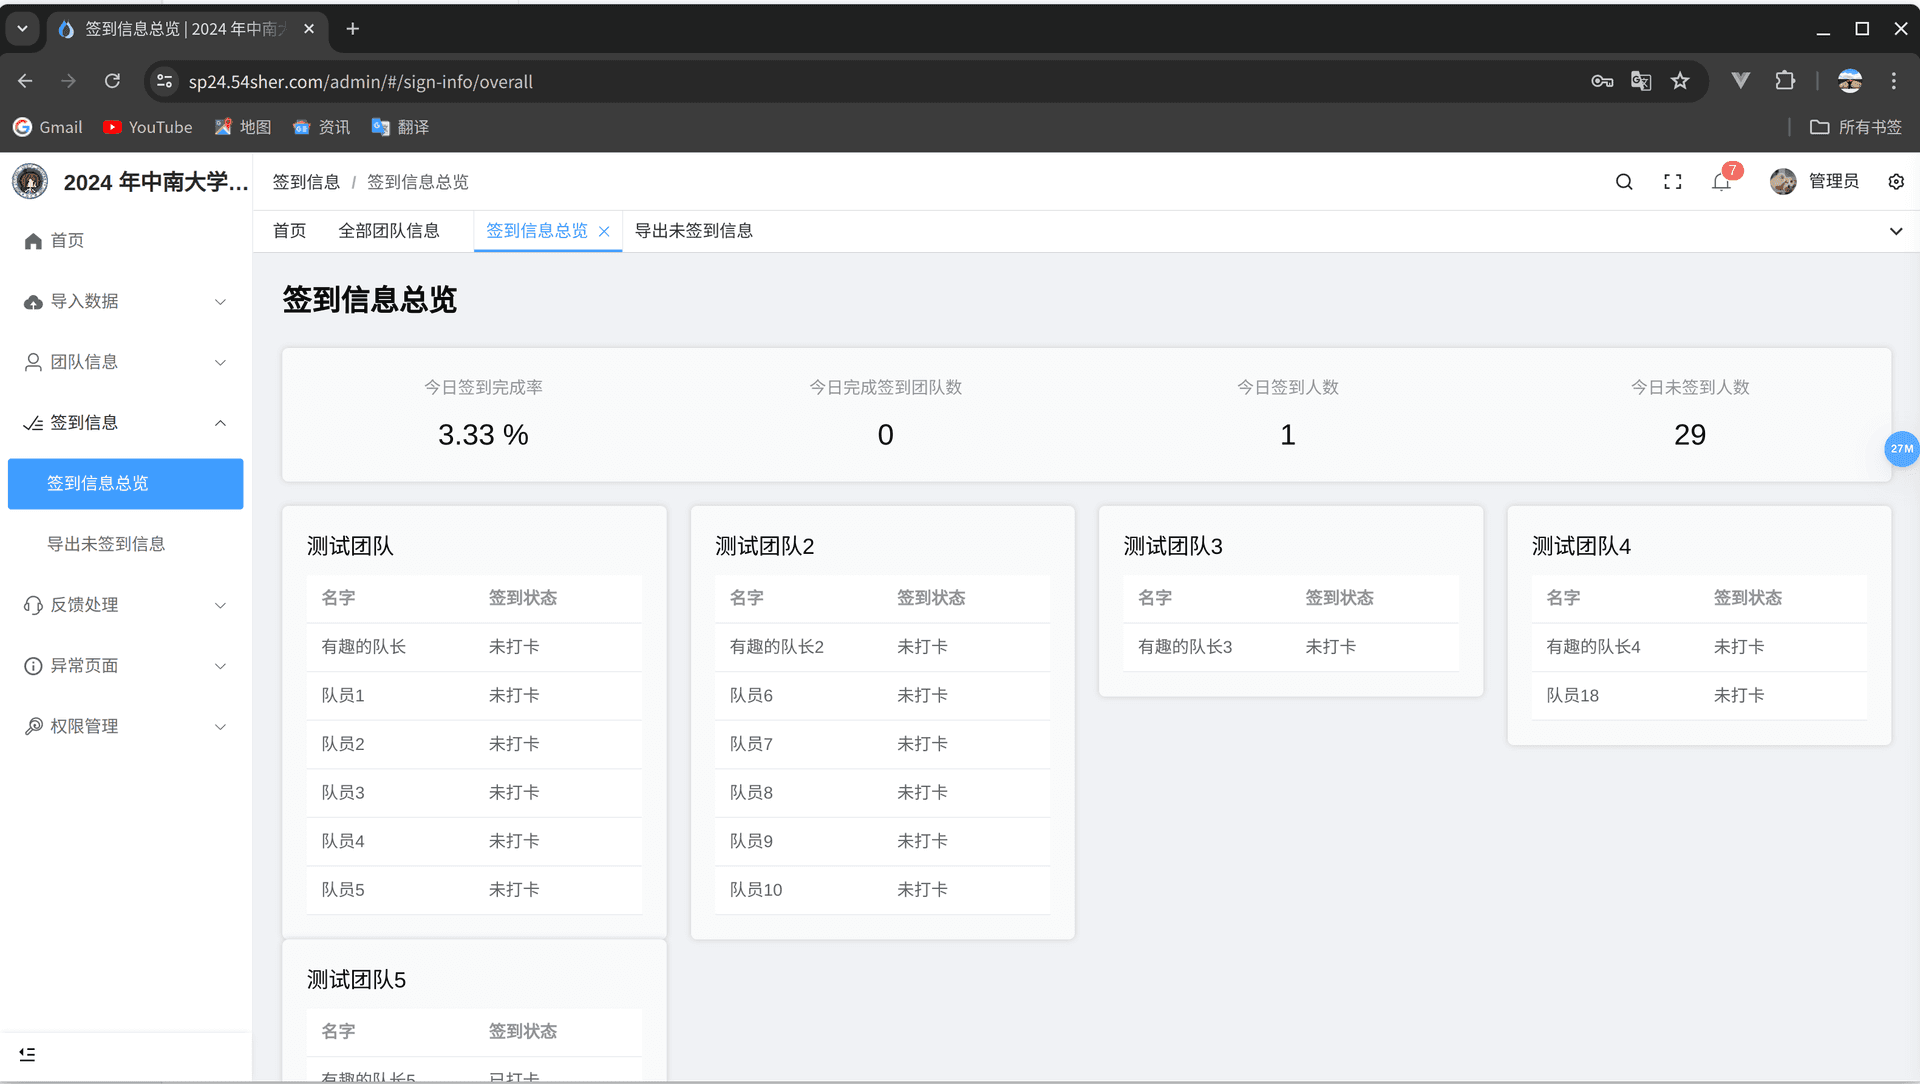The width and height of the screenshot is (1920, 1084).
Task: Expand the 反馈处理 sidebar menu
Action: (x=126, y=605)
